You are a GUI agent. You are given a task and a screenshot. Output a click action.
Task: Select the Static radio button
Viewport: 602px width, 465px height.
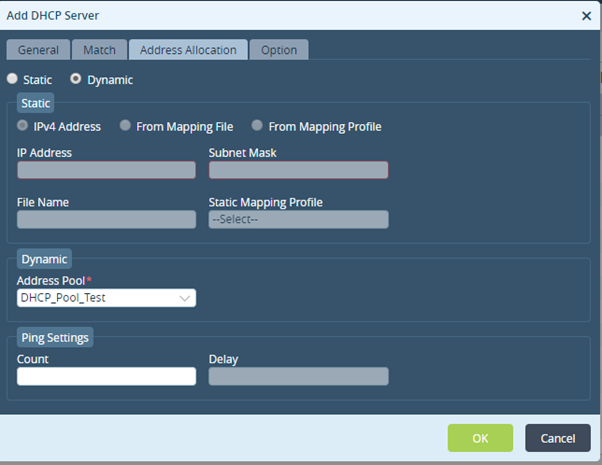(x=12, y=79)
